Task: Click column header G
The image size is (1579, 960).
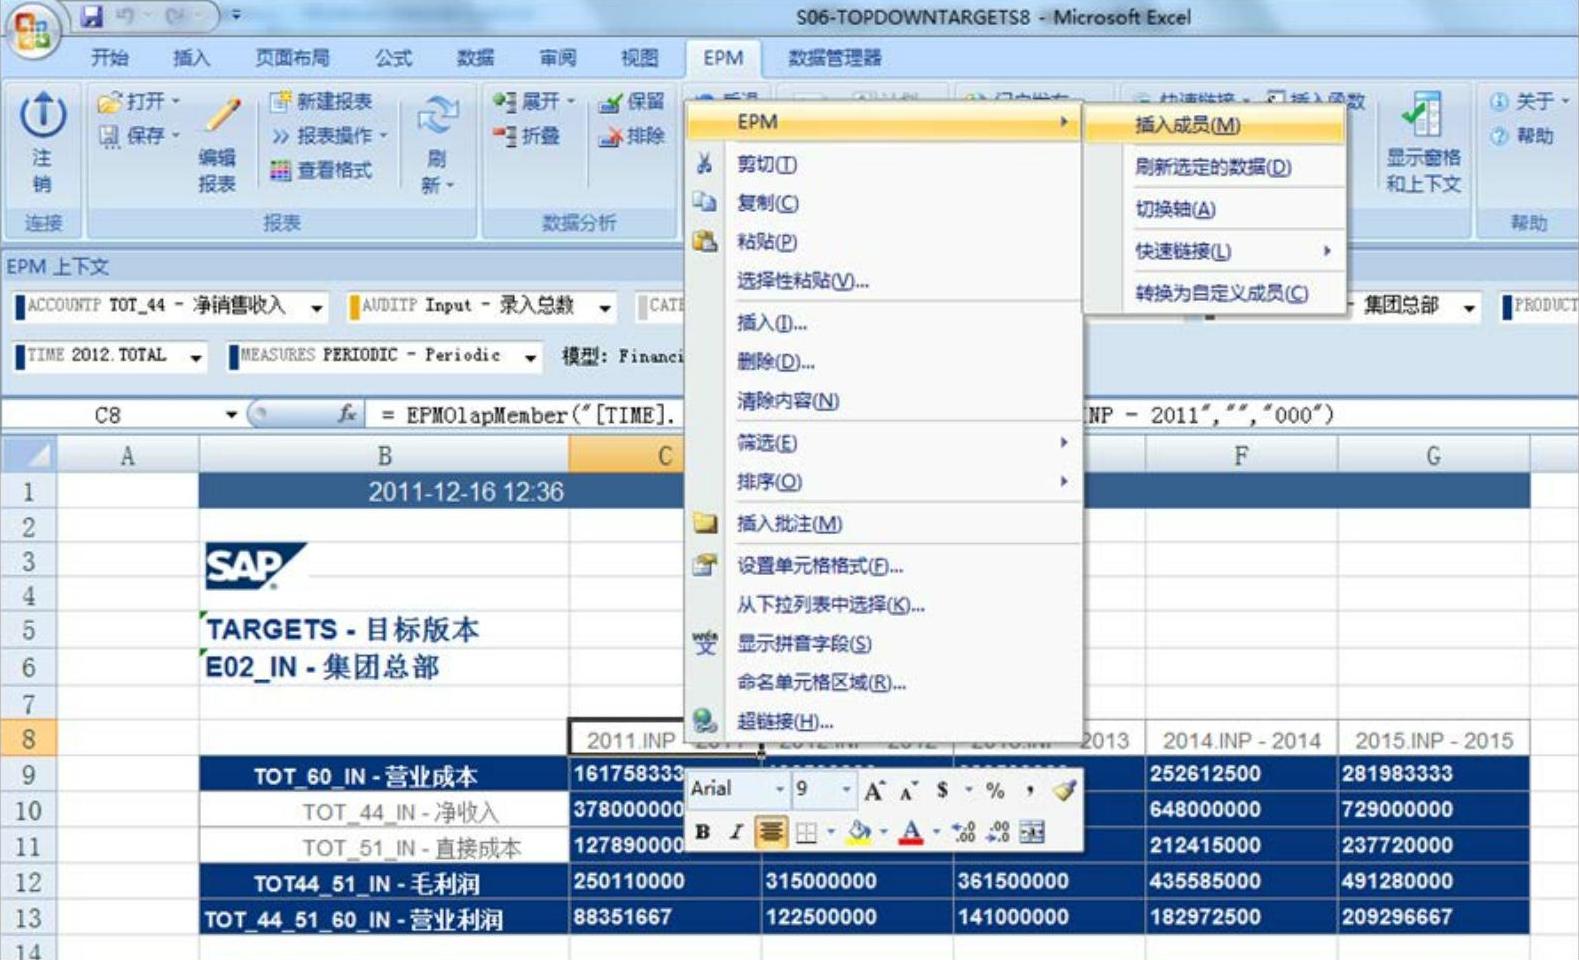Action: (x=1433, y=456)
